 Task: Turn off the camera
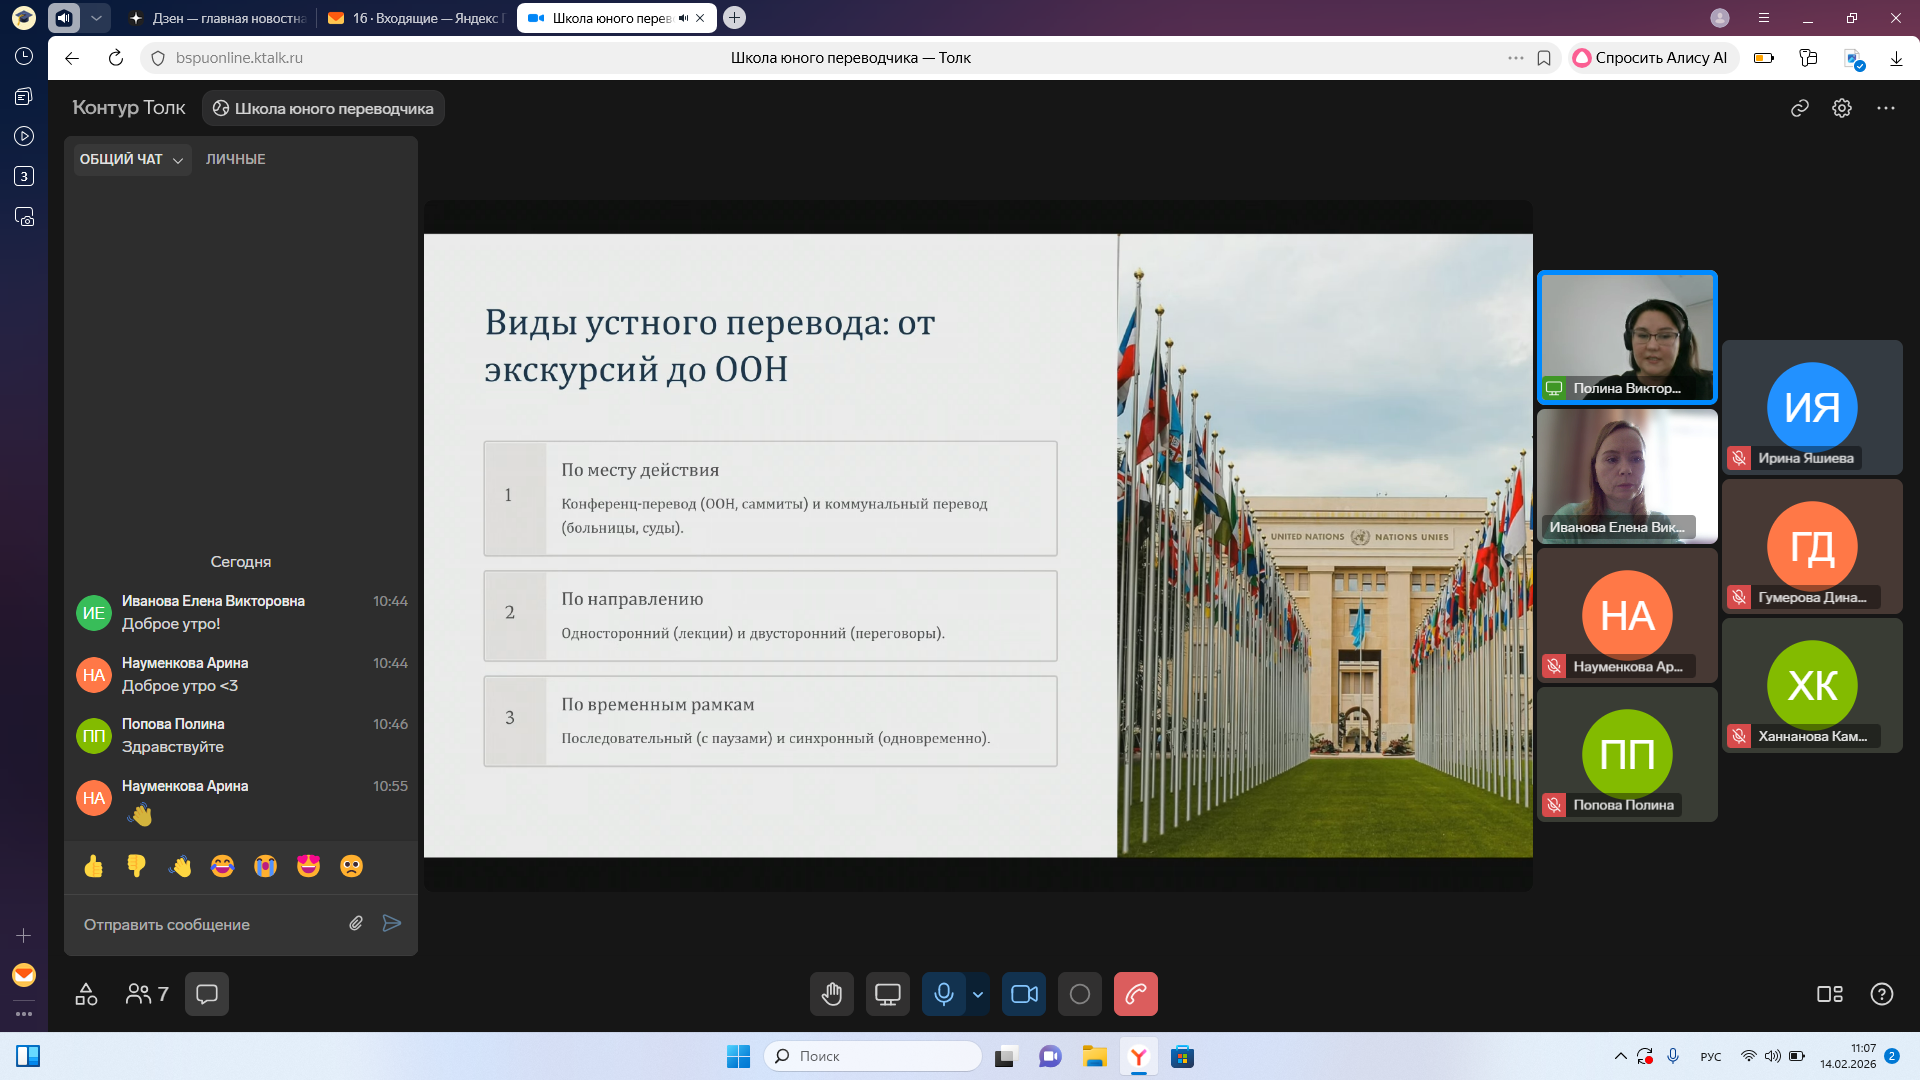point(1024,994)
